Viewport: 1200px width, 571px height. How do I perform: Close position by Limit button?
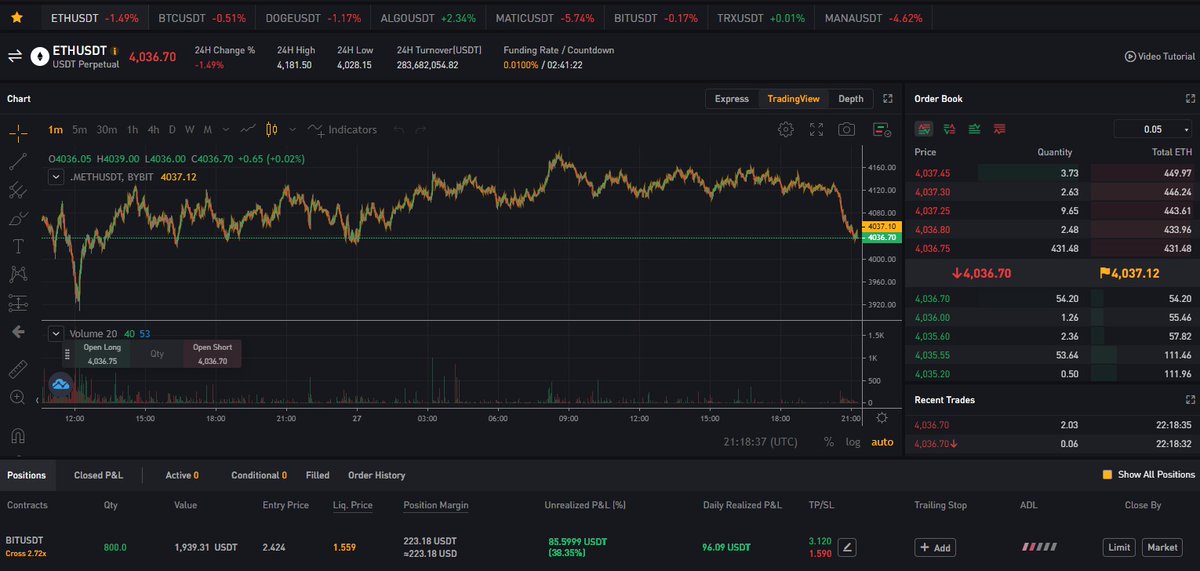tap(1118, 547)
